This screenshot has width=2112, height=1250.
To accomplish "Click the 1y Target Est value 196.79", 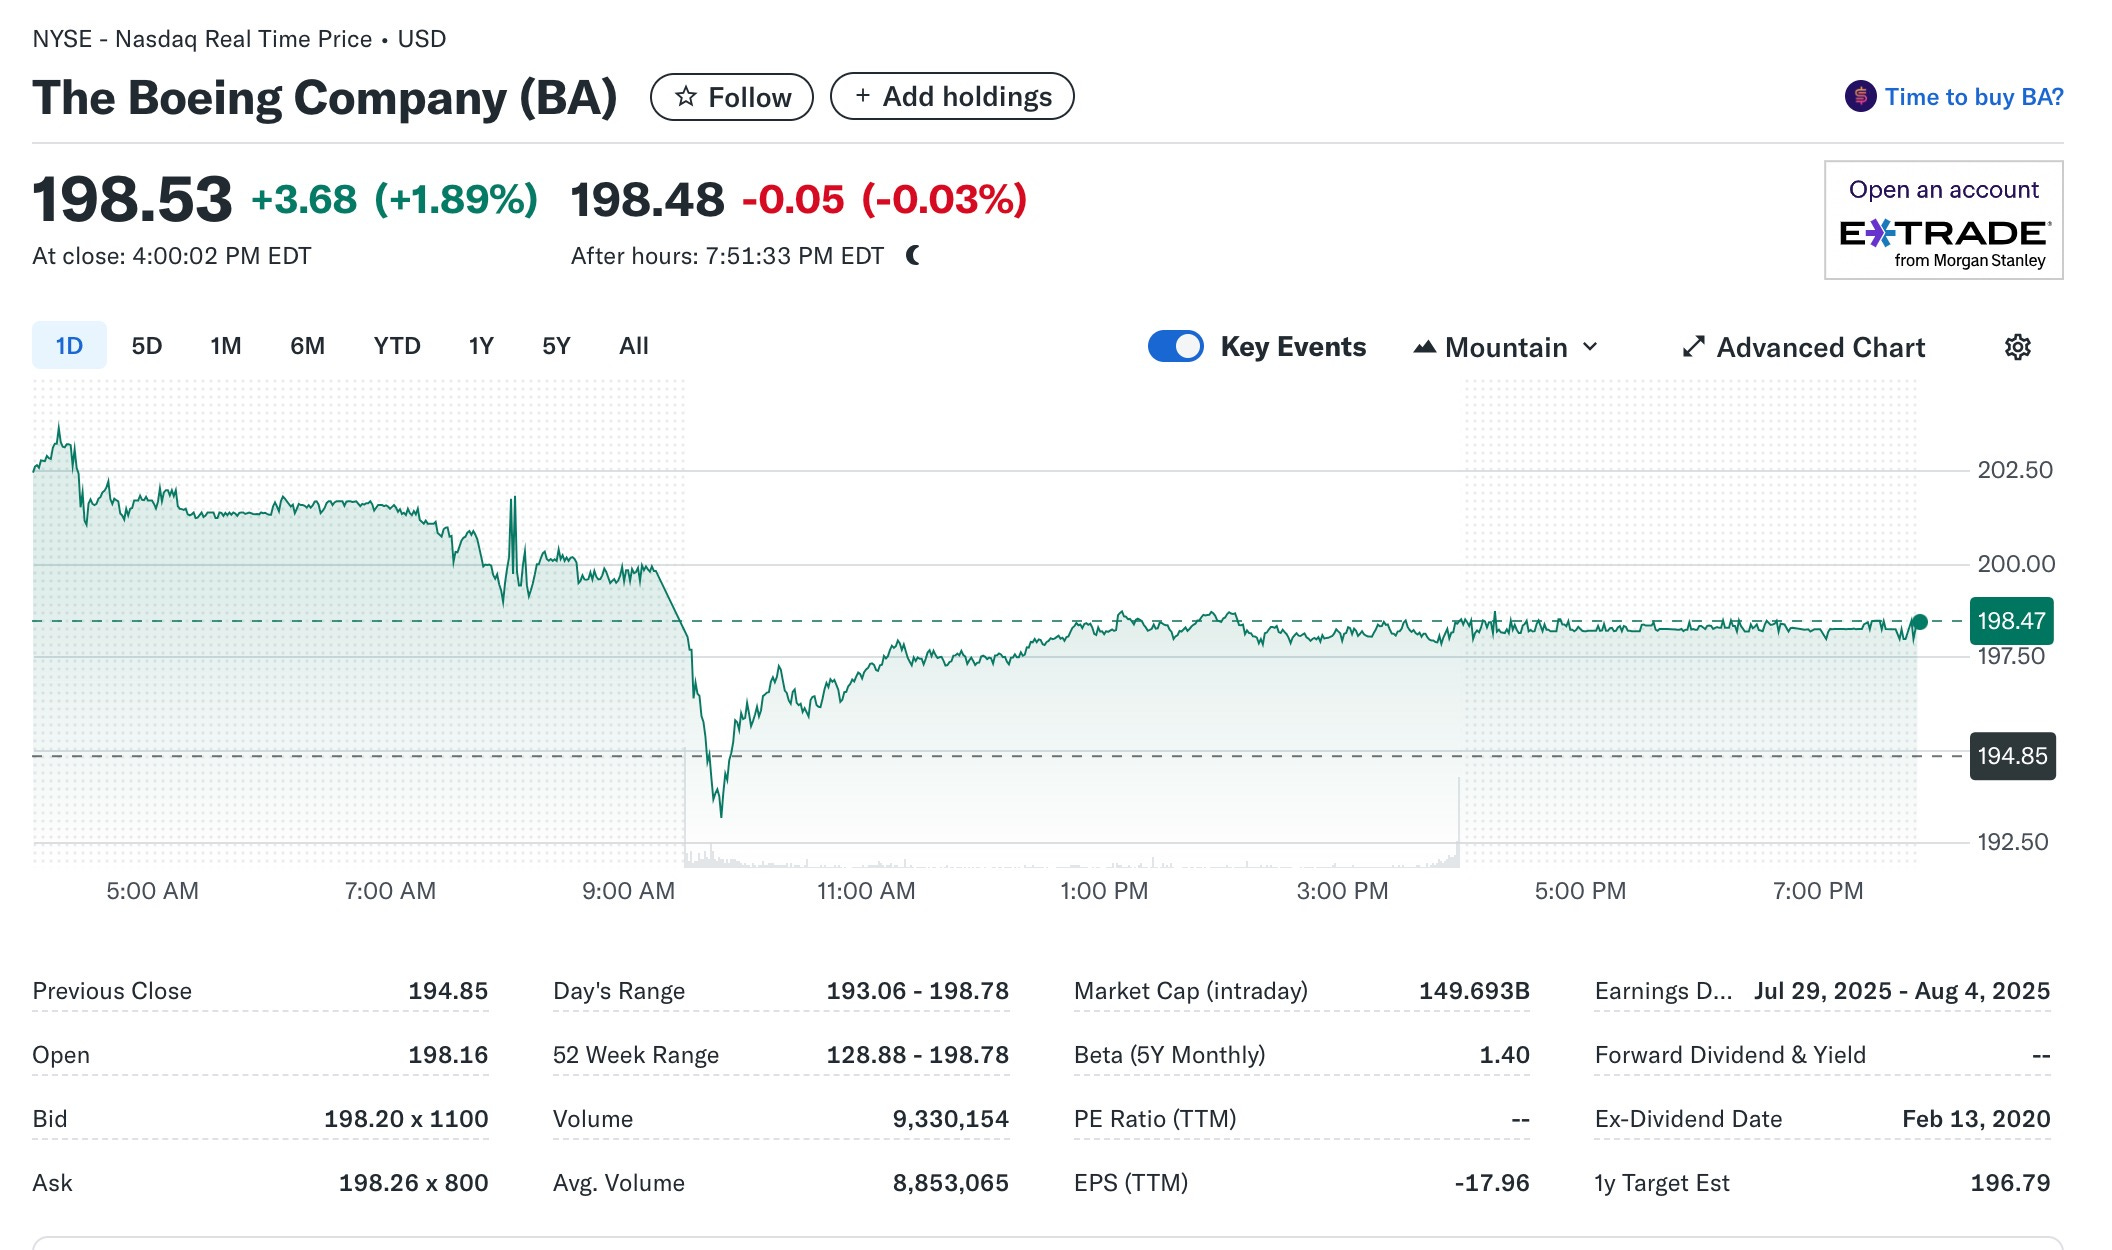I will click(2010, 1183).
